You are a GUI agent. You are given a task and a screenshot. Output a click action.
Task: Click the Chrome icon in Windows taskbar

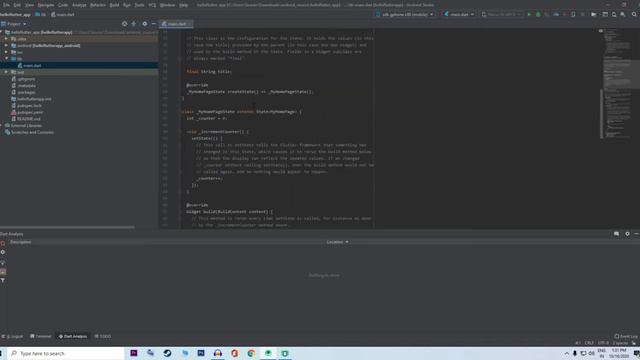pyautogui.click(x=251, y=353)
